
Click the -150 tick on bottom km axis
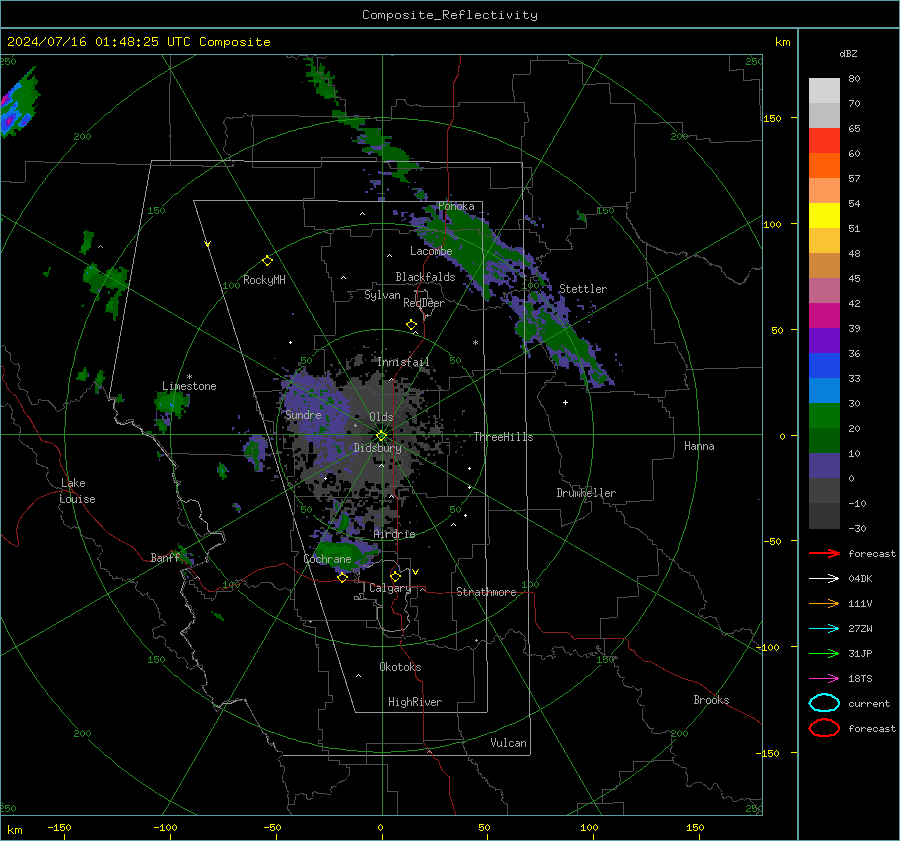59,827
